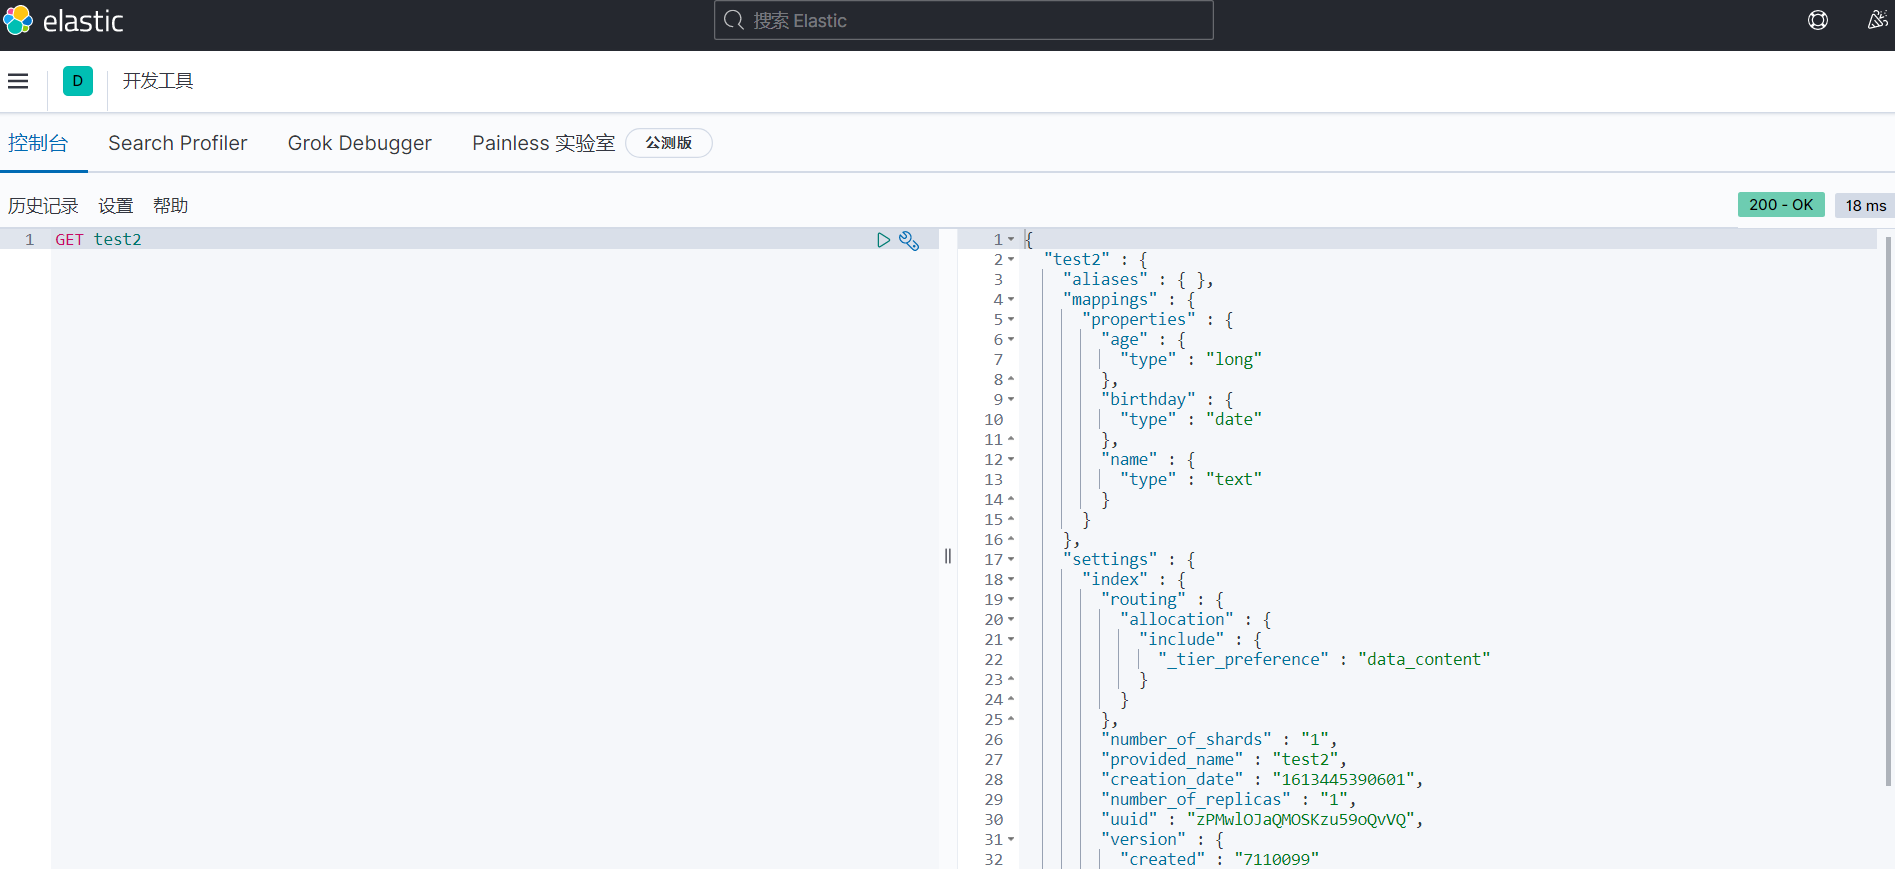1895x869 pixels.
Task: Click the "provided_name" line
Action: pos(1224,760)
